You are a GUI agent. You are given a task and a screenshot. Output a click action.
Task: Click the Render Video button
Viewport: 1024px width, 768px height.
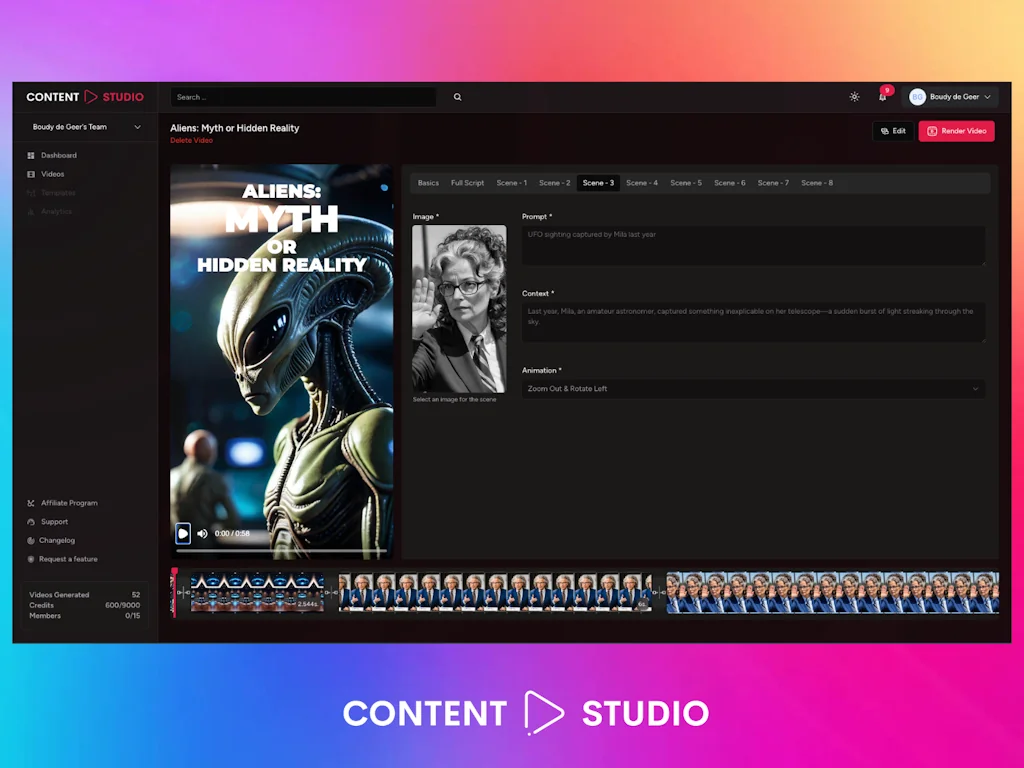pyautogui.click(x=956, y=131)
